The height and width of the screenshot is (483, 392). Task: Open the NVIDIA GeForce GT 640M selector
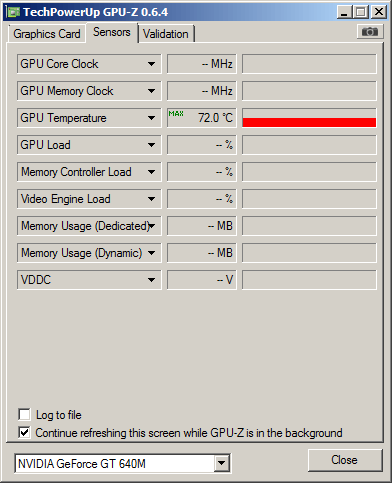(x=123, y=463)
